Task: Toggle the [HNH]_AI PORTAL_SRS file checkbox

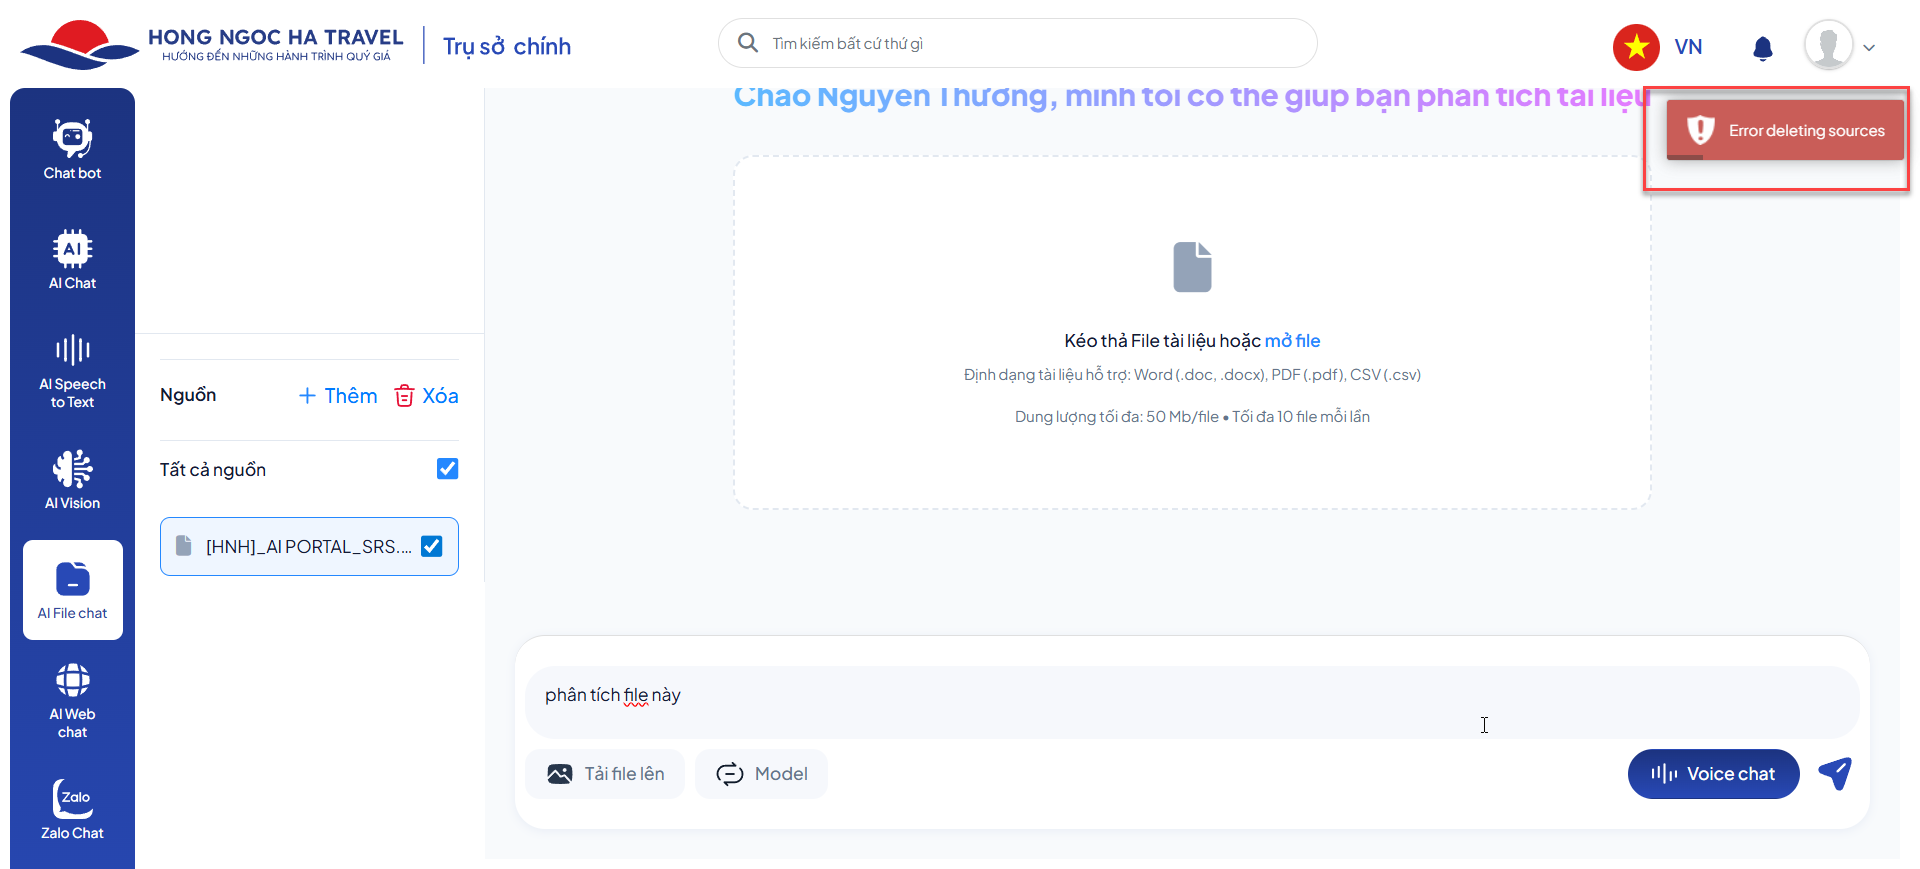Action: pyautogui.click(x=432, y=546)
